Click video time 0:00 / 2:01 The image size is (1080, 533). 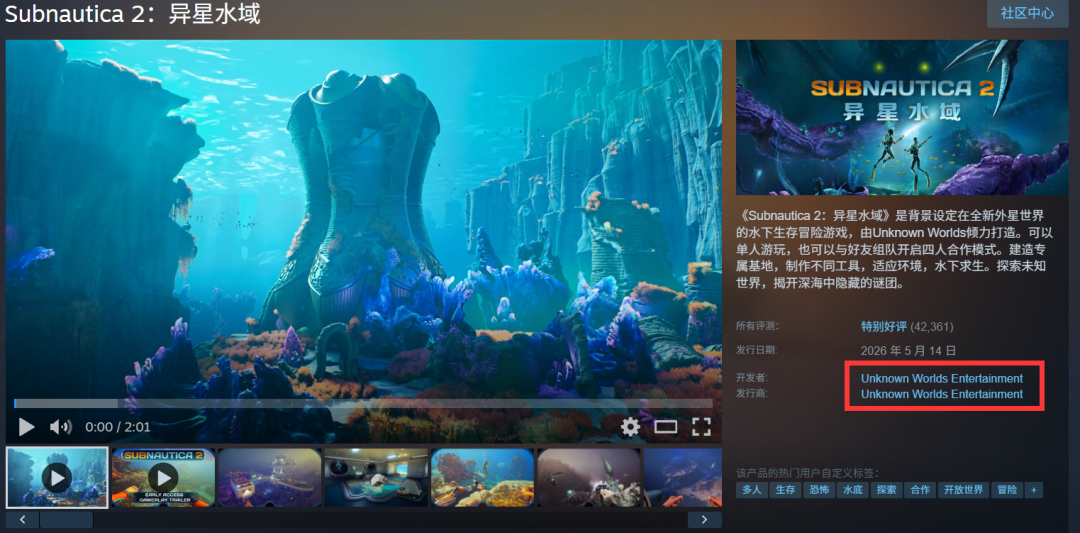tap(118, 427)
